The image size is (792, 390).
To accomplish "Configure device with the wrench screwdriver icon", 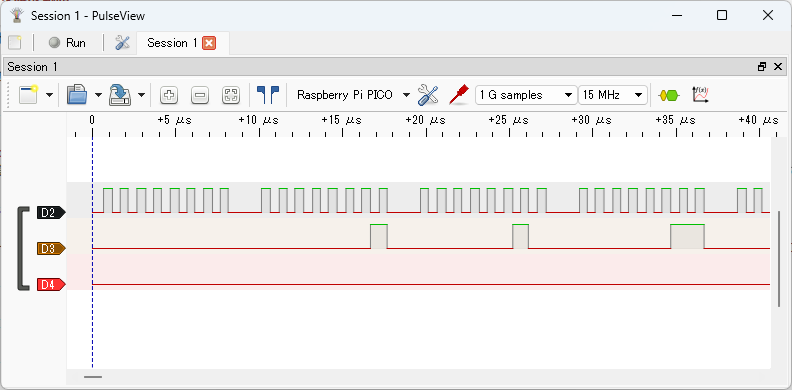I will pyautogui.click(x=428, y=95).
